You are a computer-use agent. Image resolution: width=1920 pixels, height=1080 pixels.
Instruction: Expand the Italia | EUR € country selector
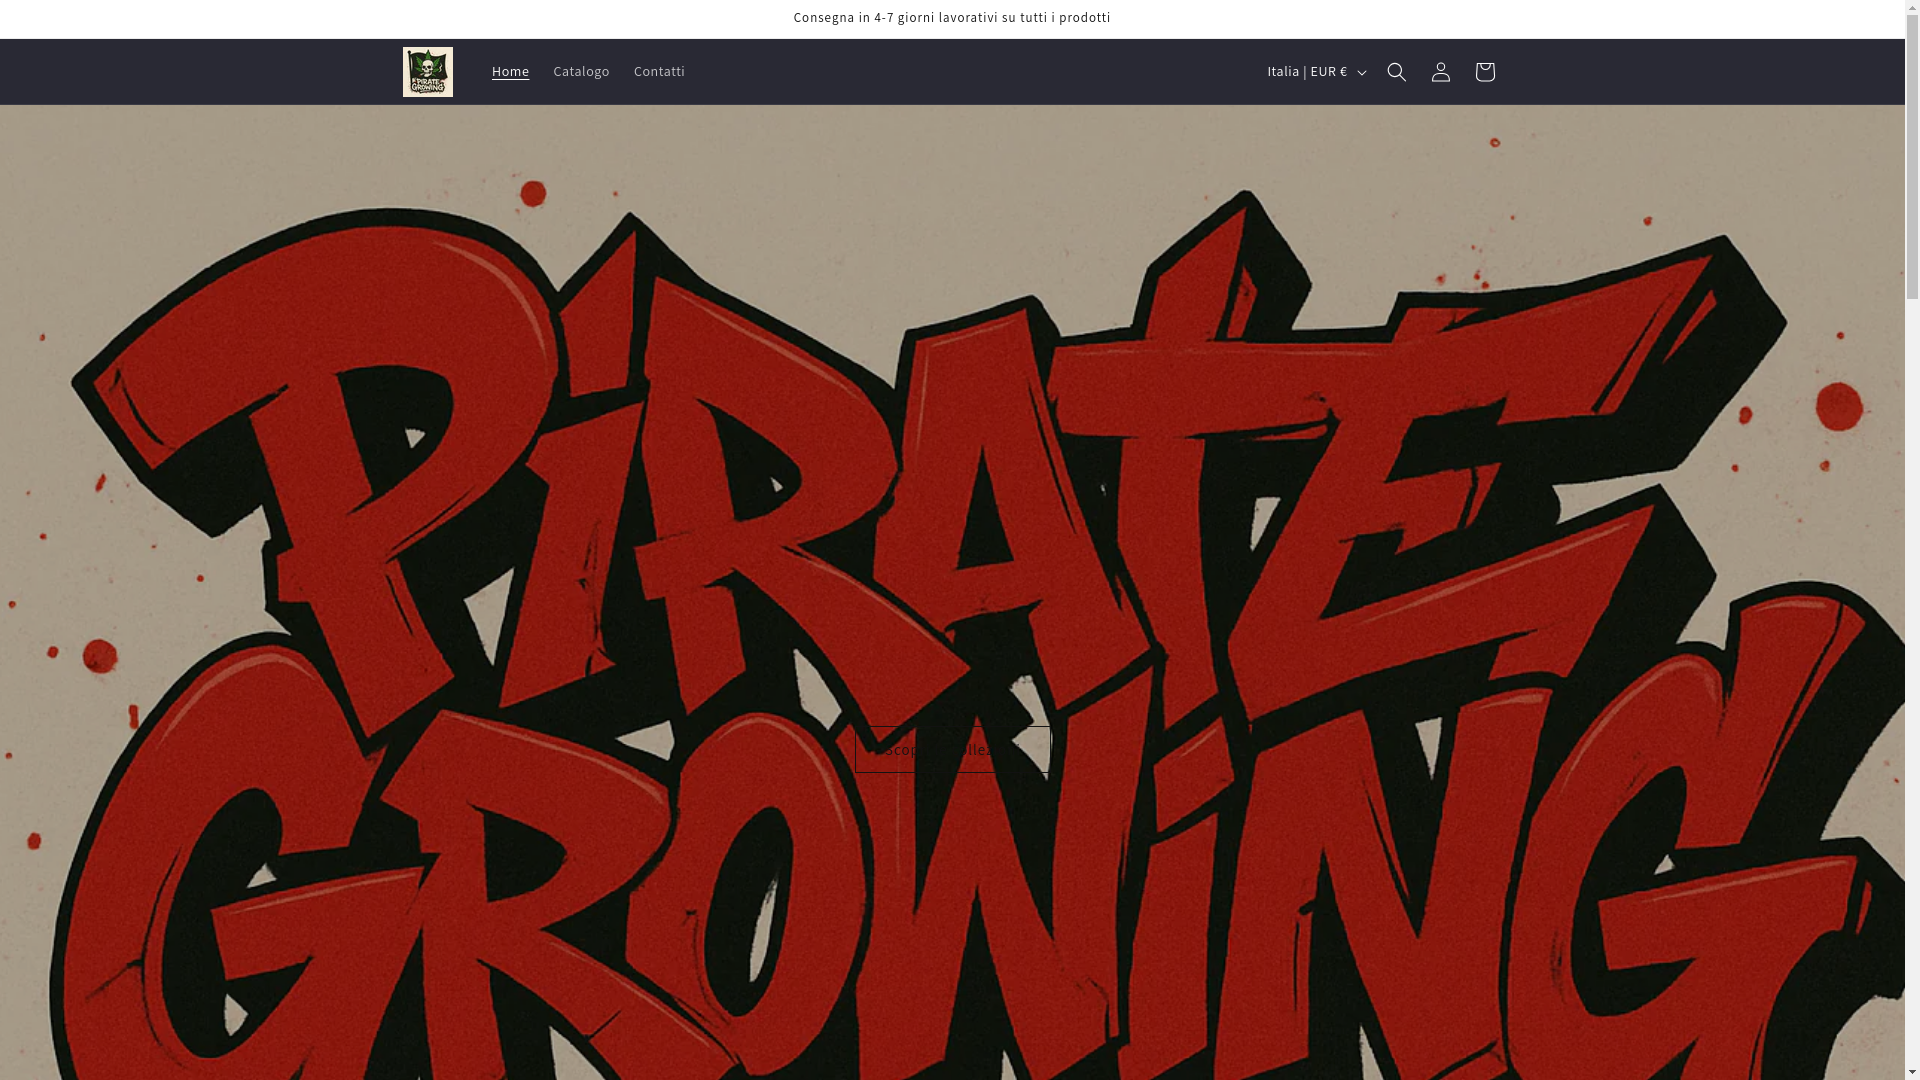point(1315,72)
